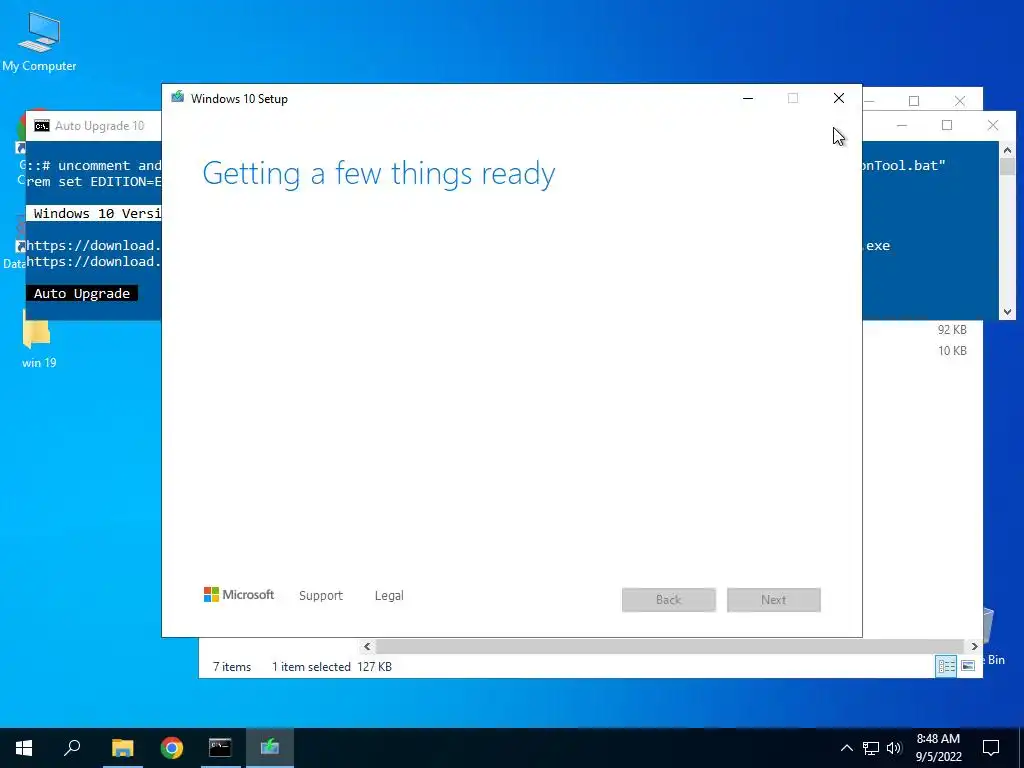Maximize the Auto Upgrade console window

947,125
